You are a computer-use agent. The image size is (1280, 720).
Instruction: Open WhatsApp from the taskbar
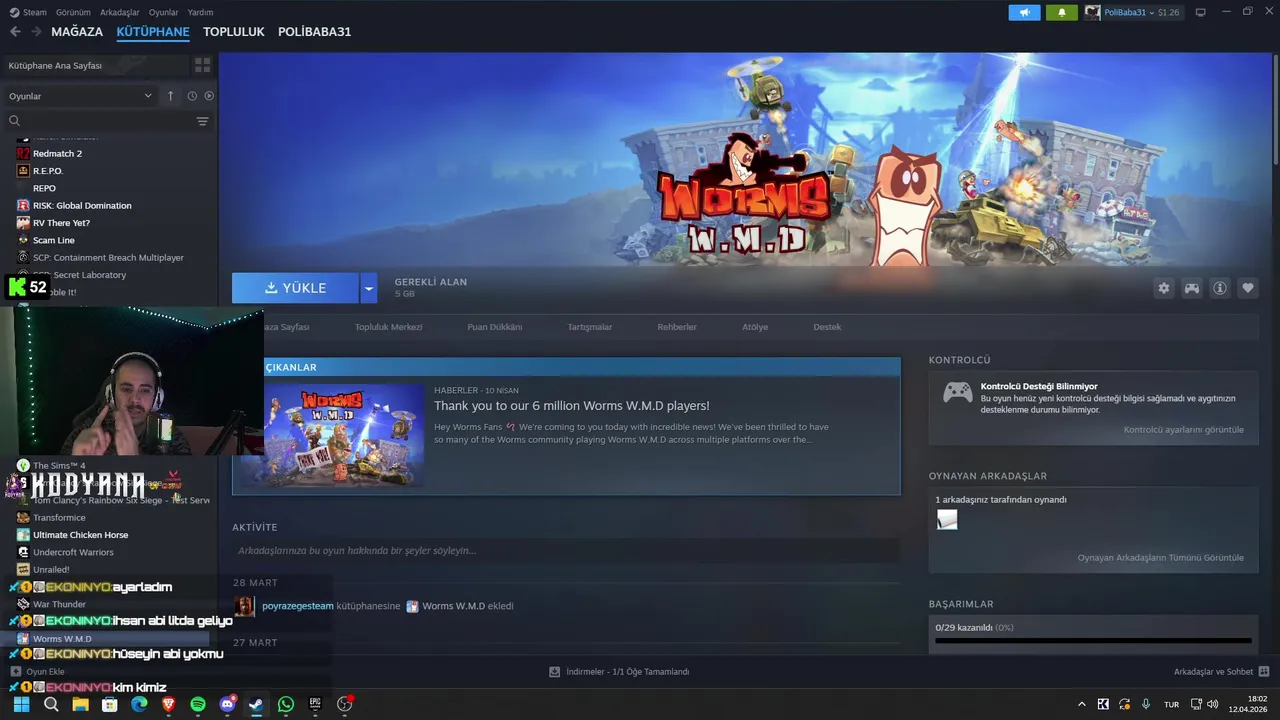pyautogui.click(x=286, y=704)
